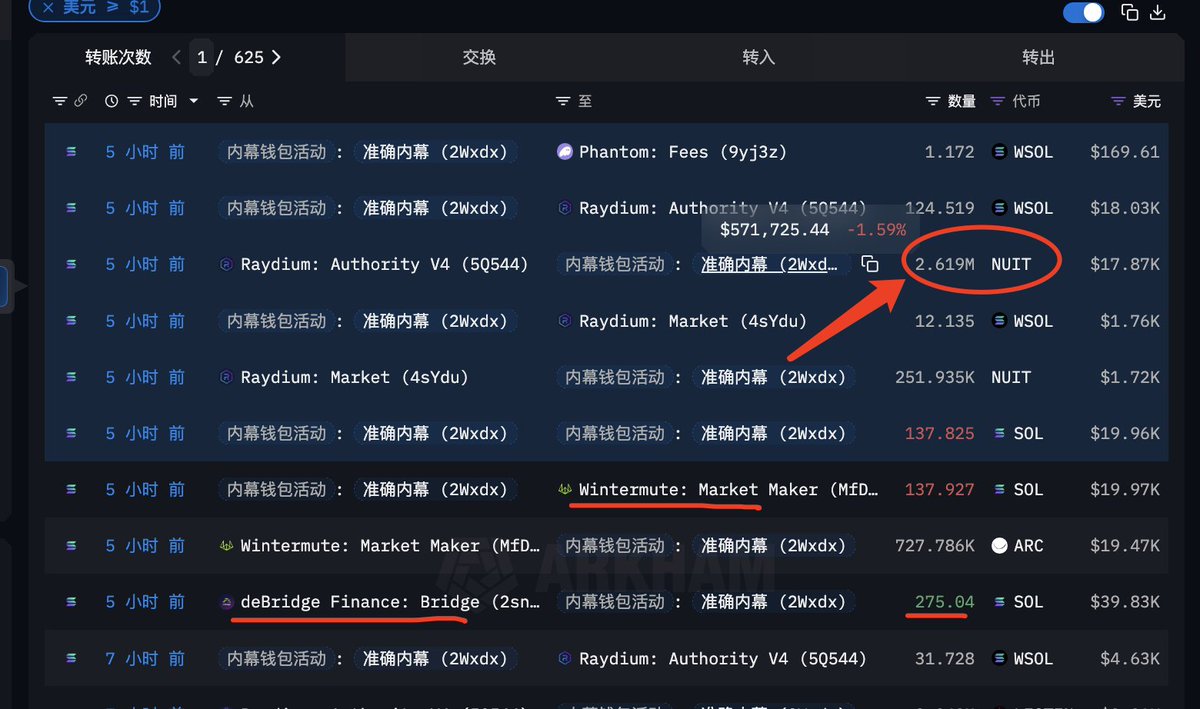This screenshot has height=709, width=1200.
Task: Click the clock icon in the 时间 header
Action: pyautogui.click(x=111, y=101)
